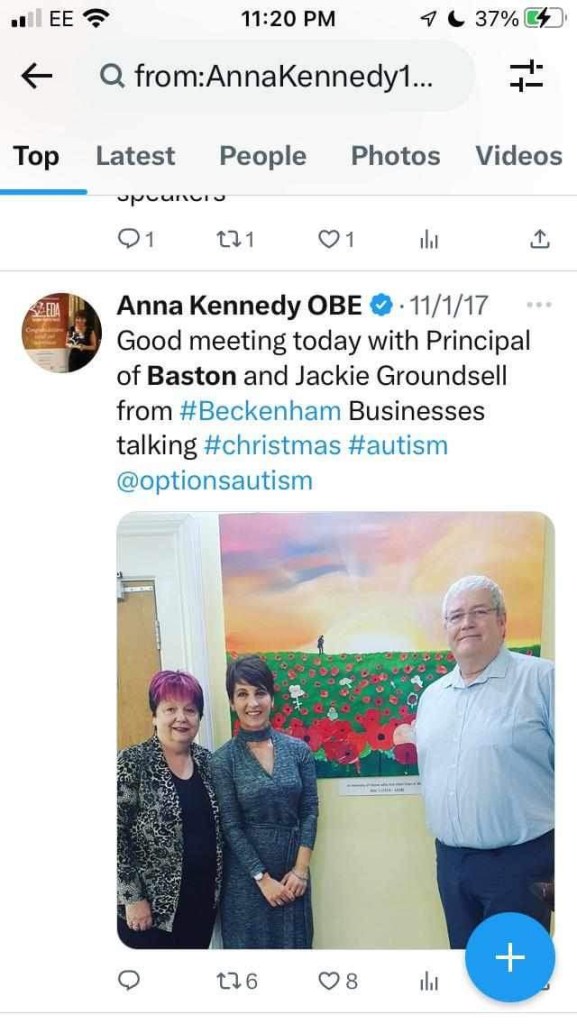This screenshot has height=1024, width=577.
Task: Share the top tweet
Action: pyautogui.click(x=538, y=239)
